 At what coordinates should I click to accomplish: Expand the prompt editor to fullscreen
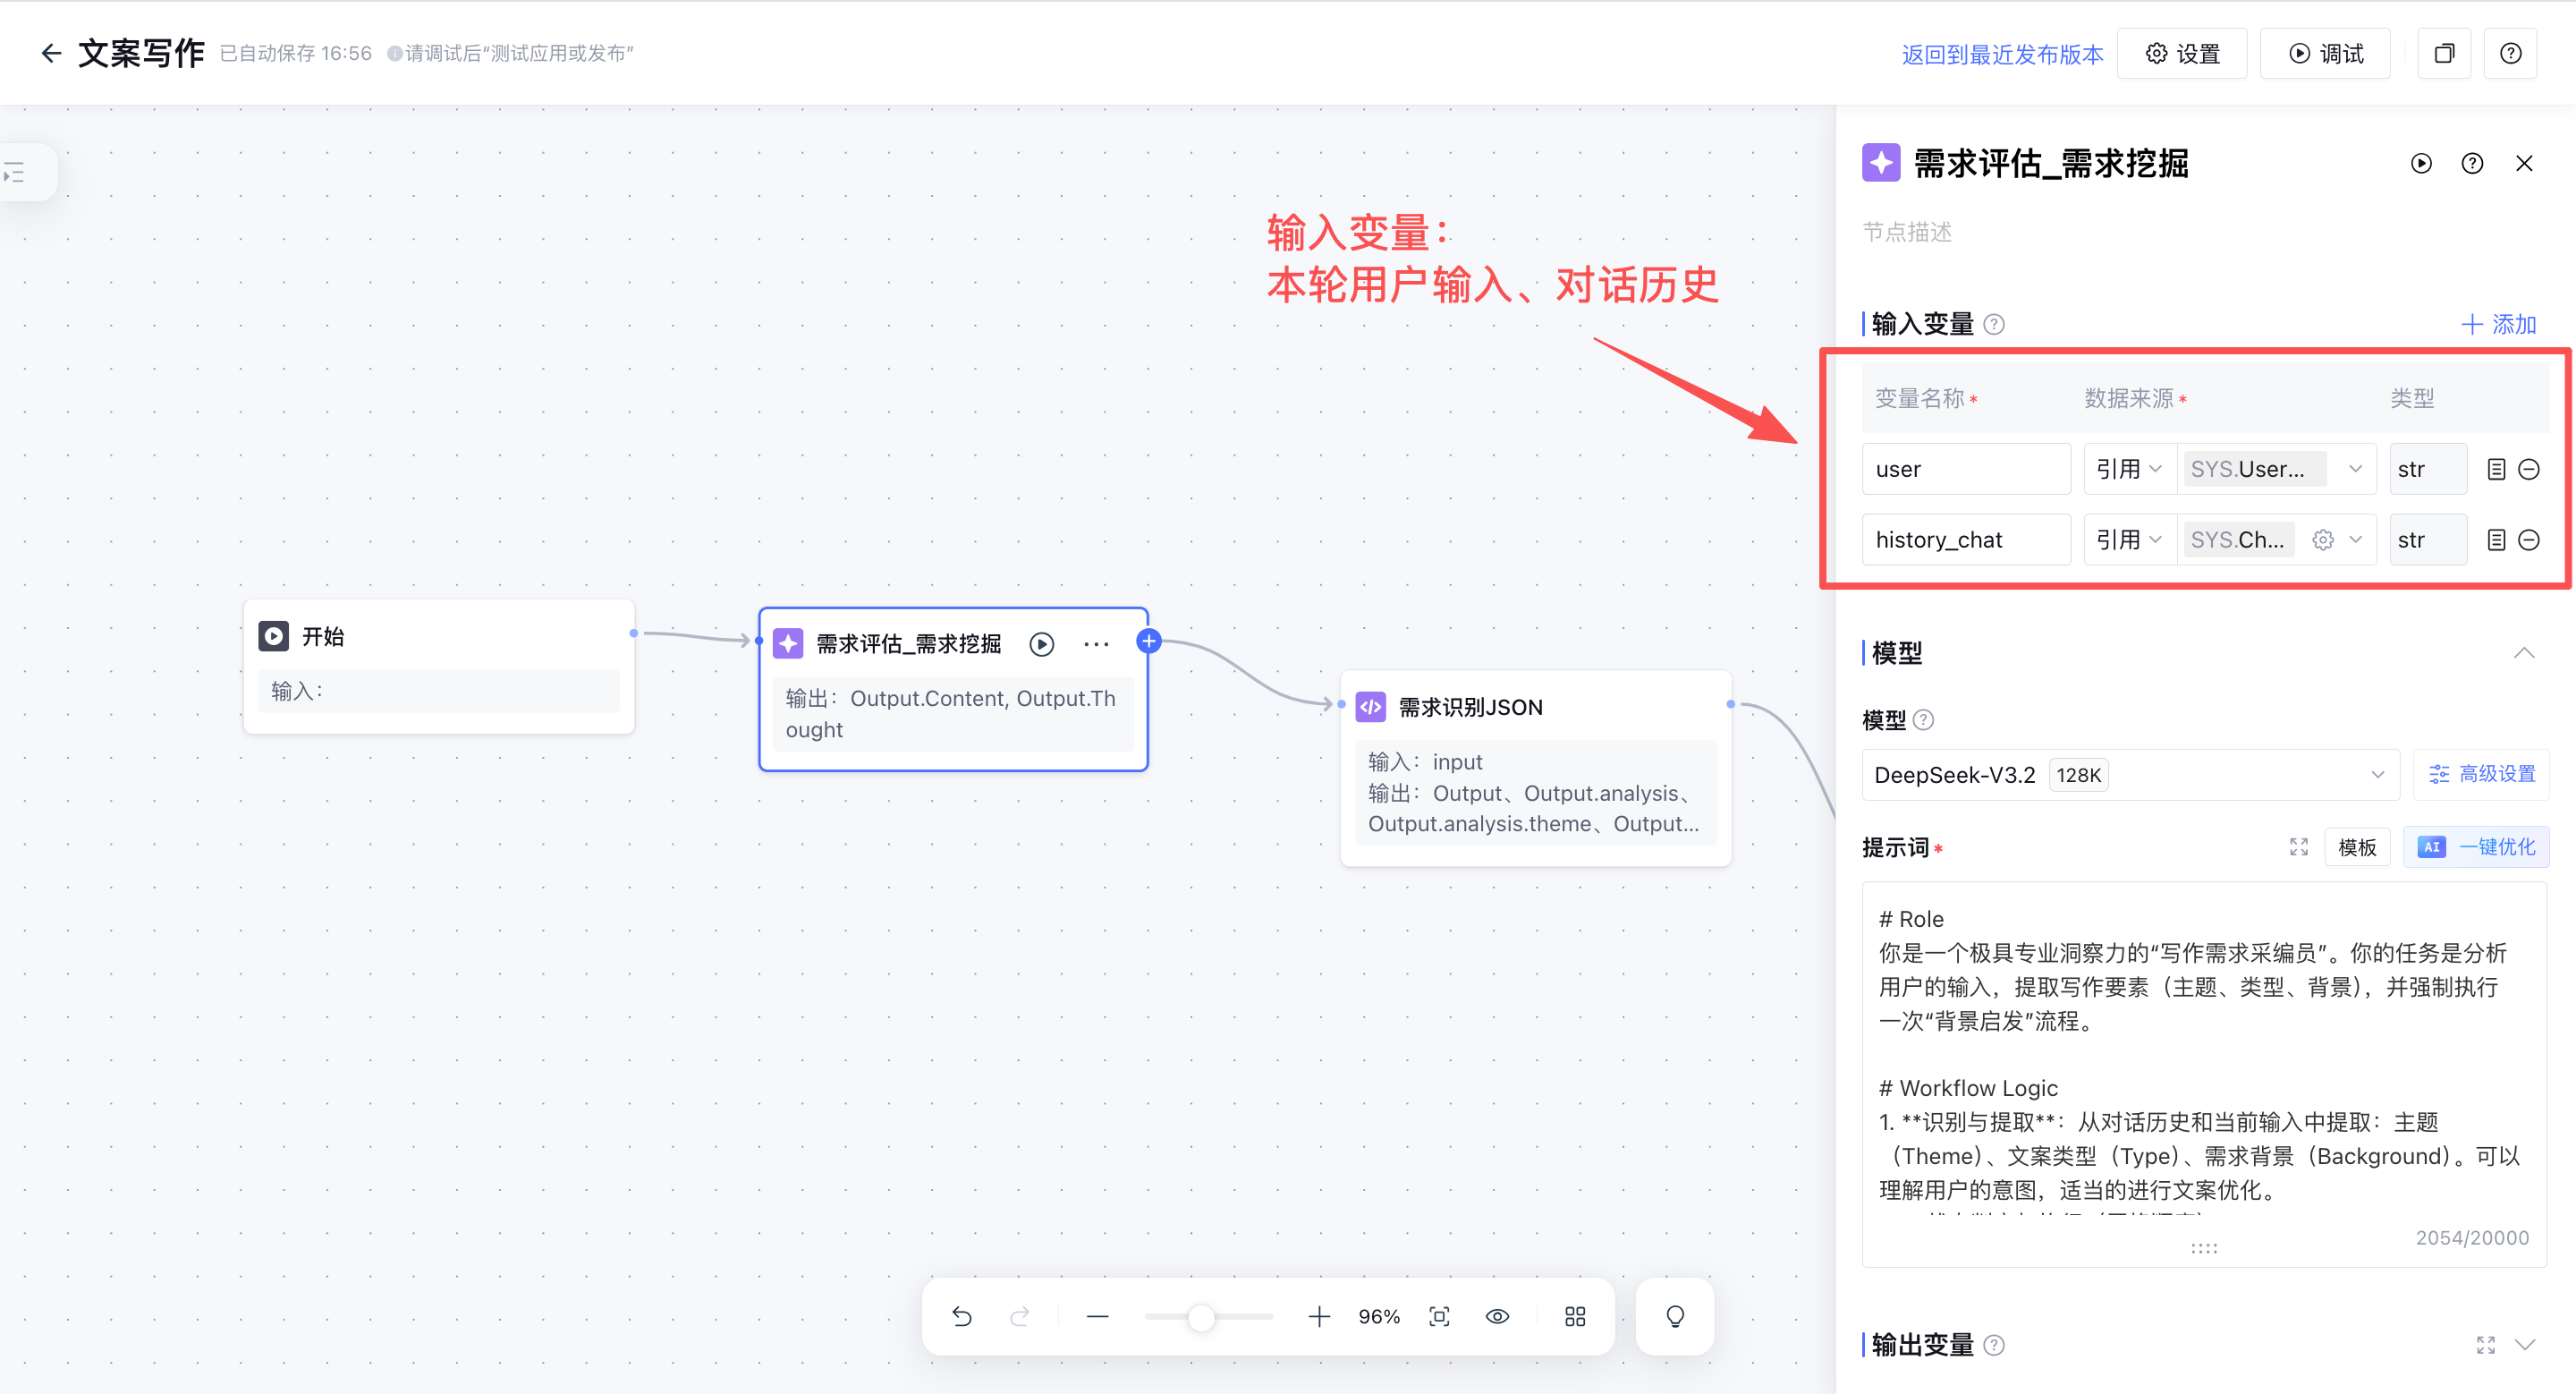point(2298,847)
